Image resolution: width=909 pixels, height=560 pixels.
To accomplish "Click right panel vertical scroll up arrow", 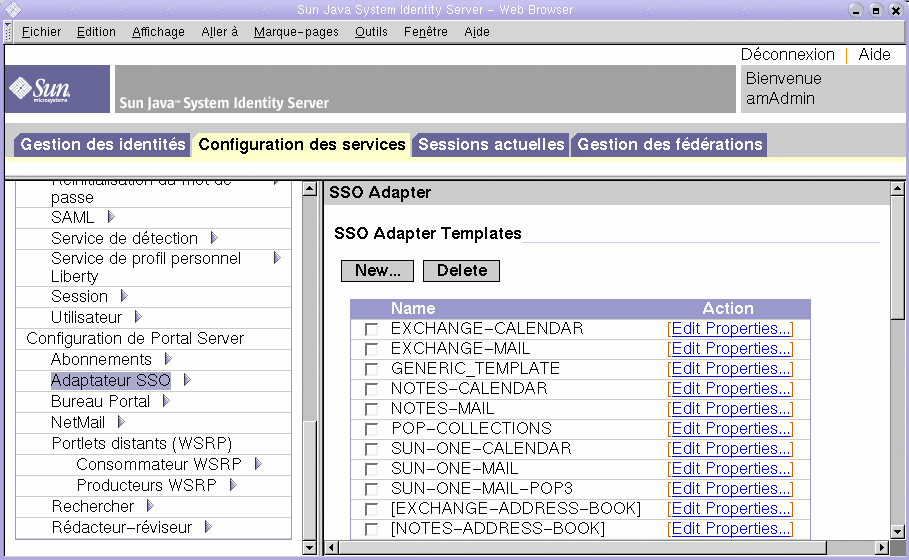I will (x=897, y=188).
